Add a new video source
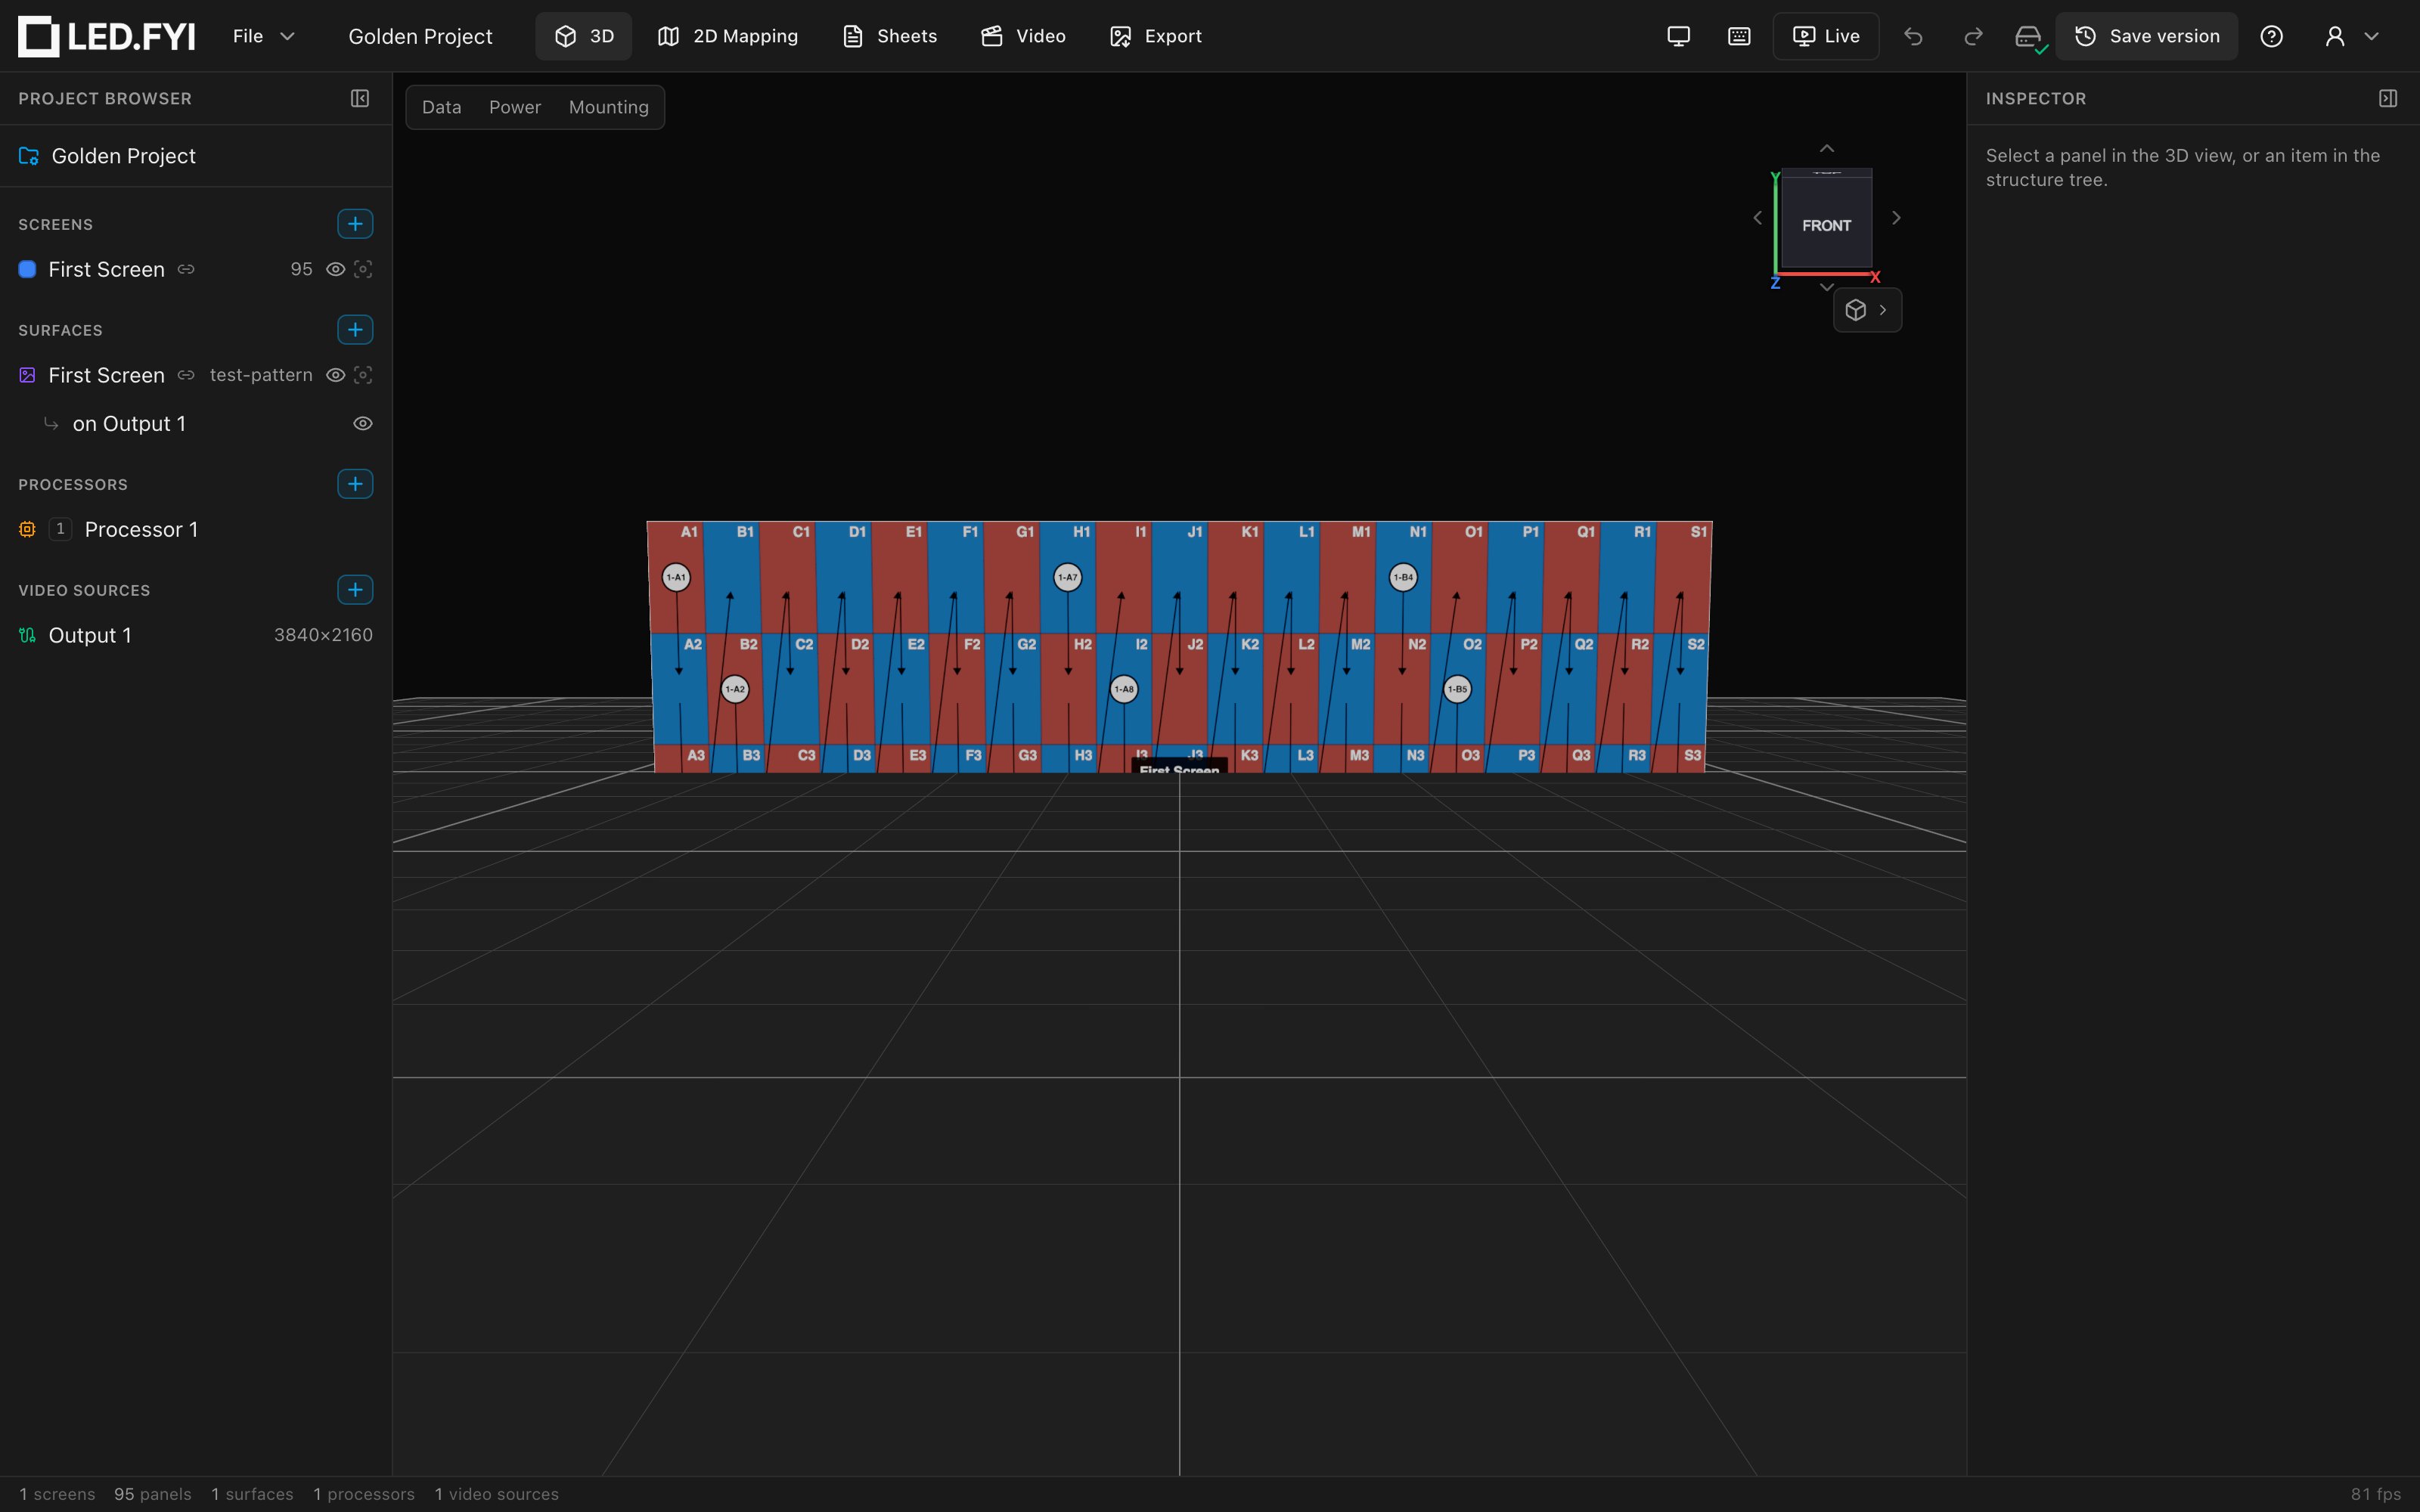The image size is (2420, 1512). (355, 590)
